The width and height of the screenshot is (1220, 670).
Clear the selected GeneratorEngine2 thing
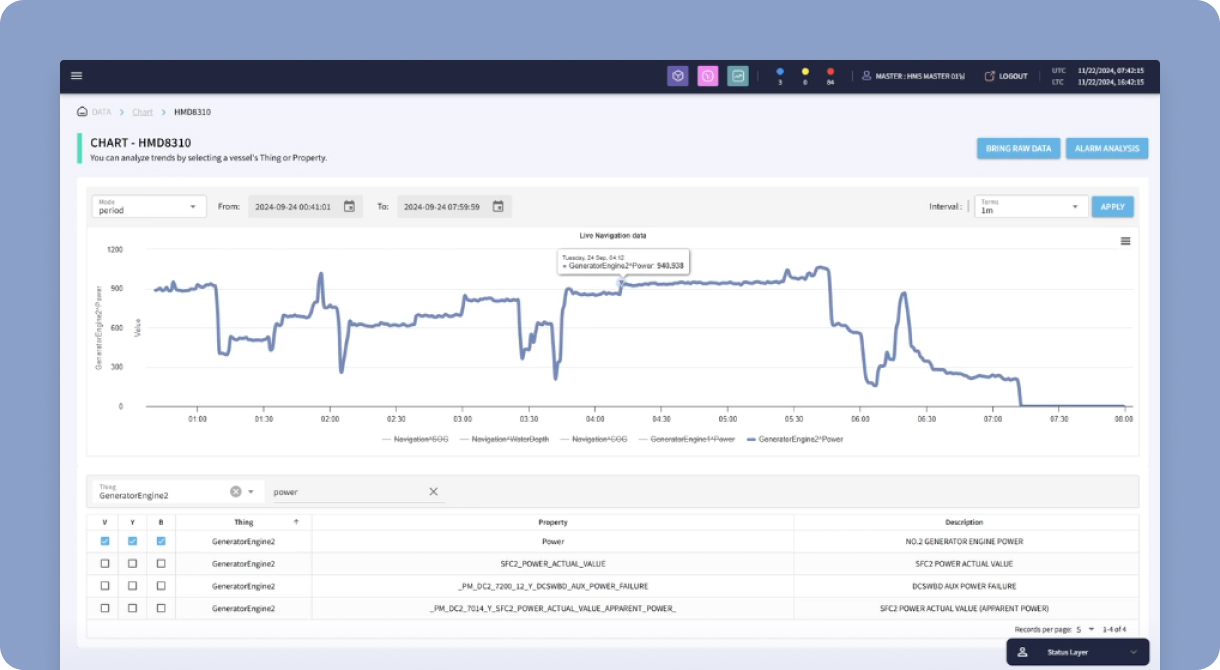point(236,491)
